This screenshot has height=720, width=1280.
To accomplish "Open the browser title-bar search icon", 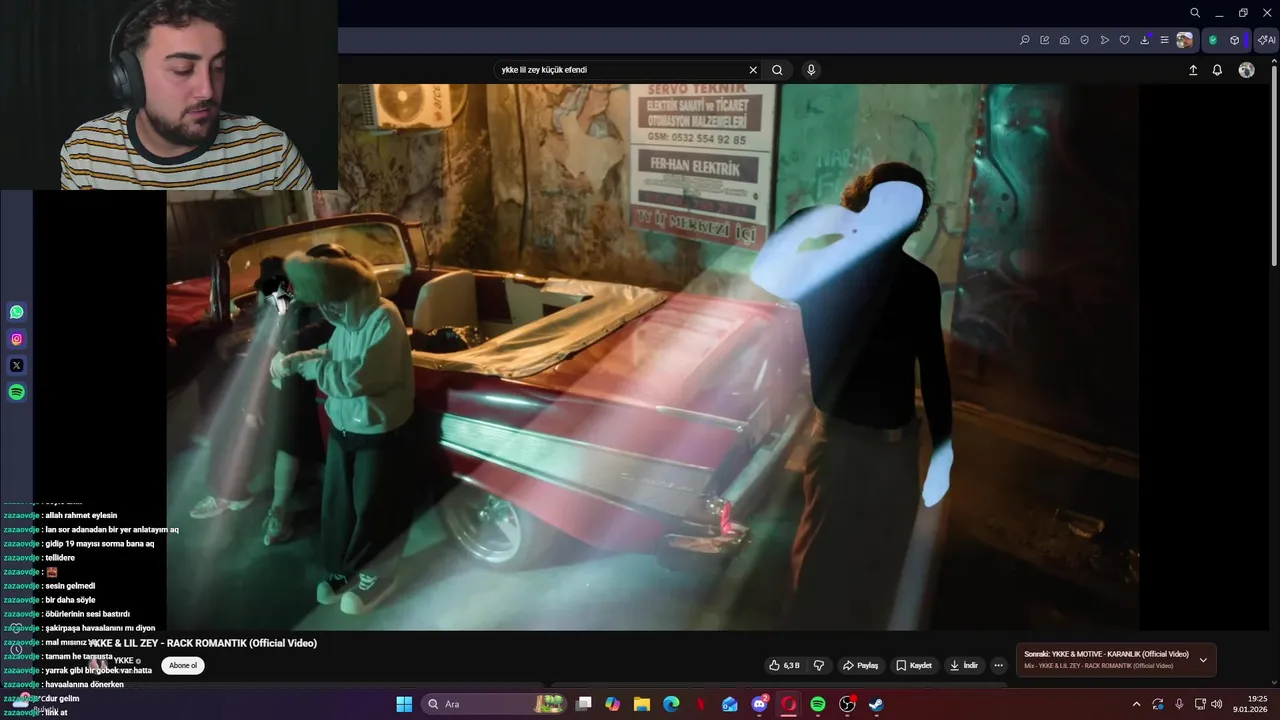I will click(1195, 13).
